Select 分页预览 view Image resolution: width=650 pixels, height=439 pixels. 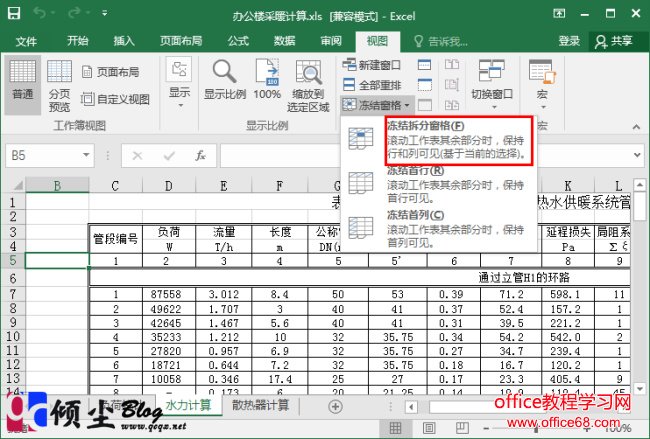coord(59,86)
